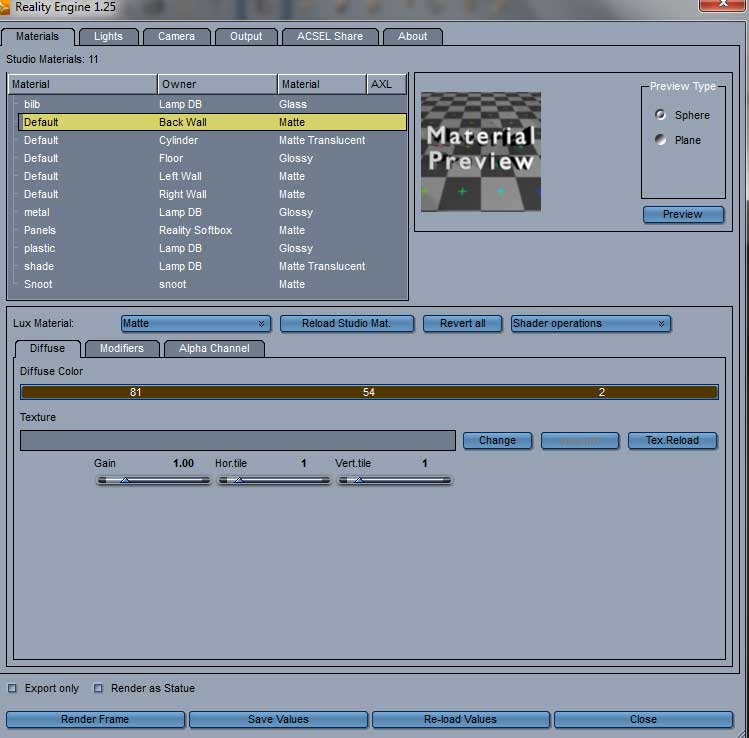Open the Shader operations dropdown
The height and width of the screenshot is (738, 749).
pos(591,323)
